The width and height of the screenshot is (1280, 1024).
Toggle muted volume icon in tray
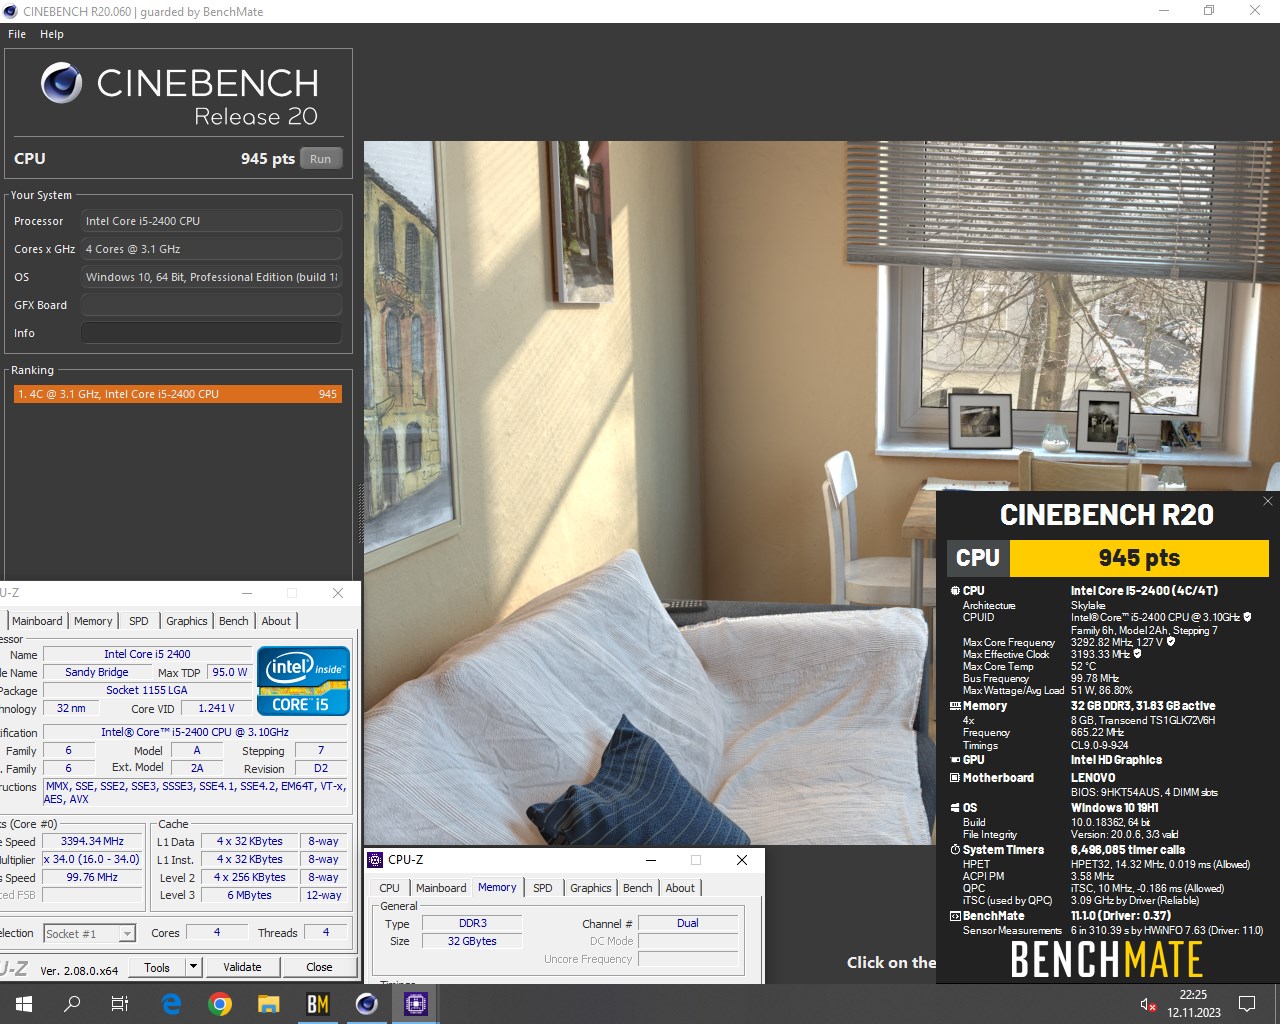pos(1148,1004)
